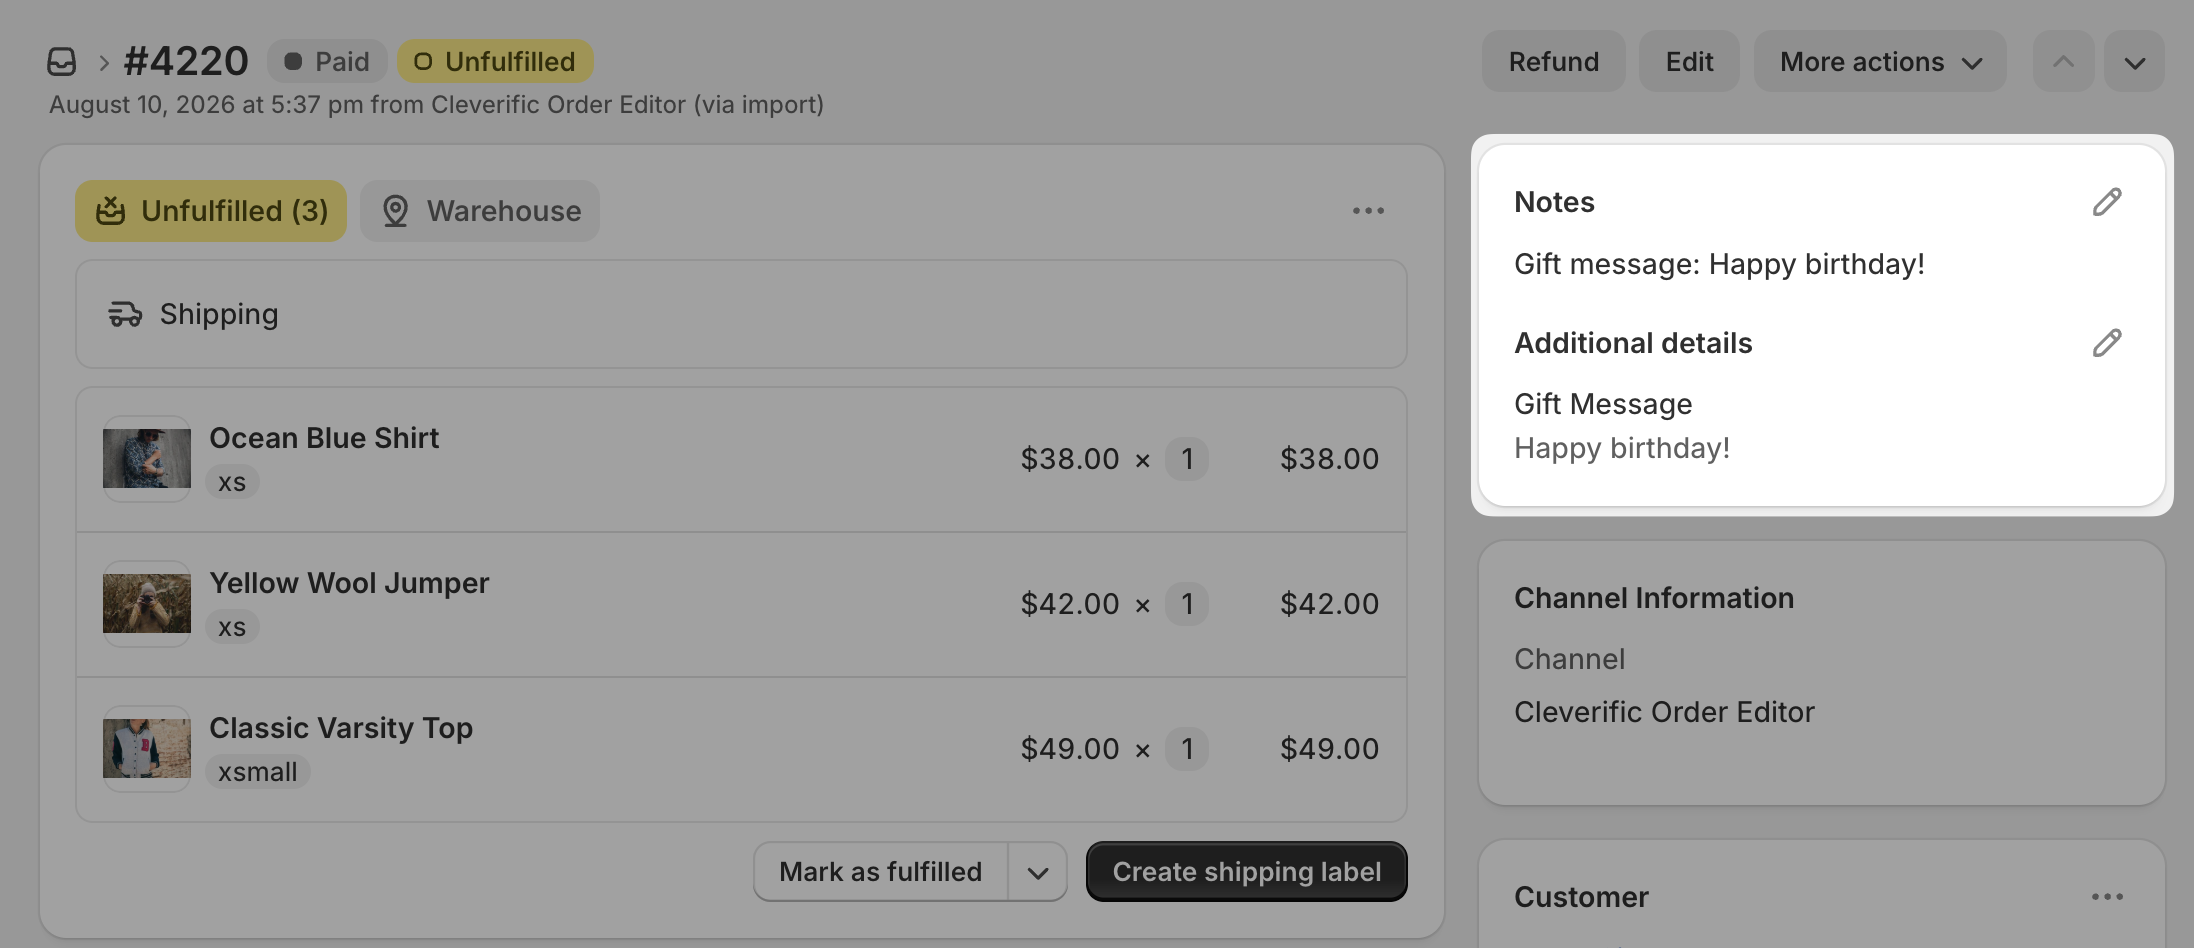Open Customer card three-dot menu

(x=2107, y=897)
